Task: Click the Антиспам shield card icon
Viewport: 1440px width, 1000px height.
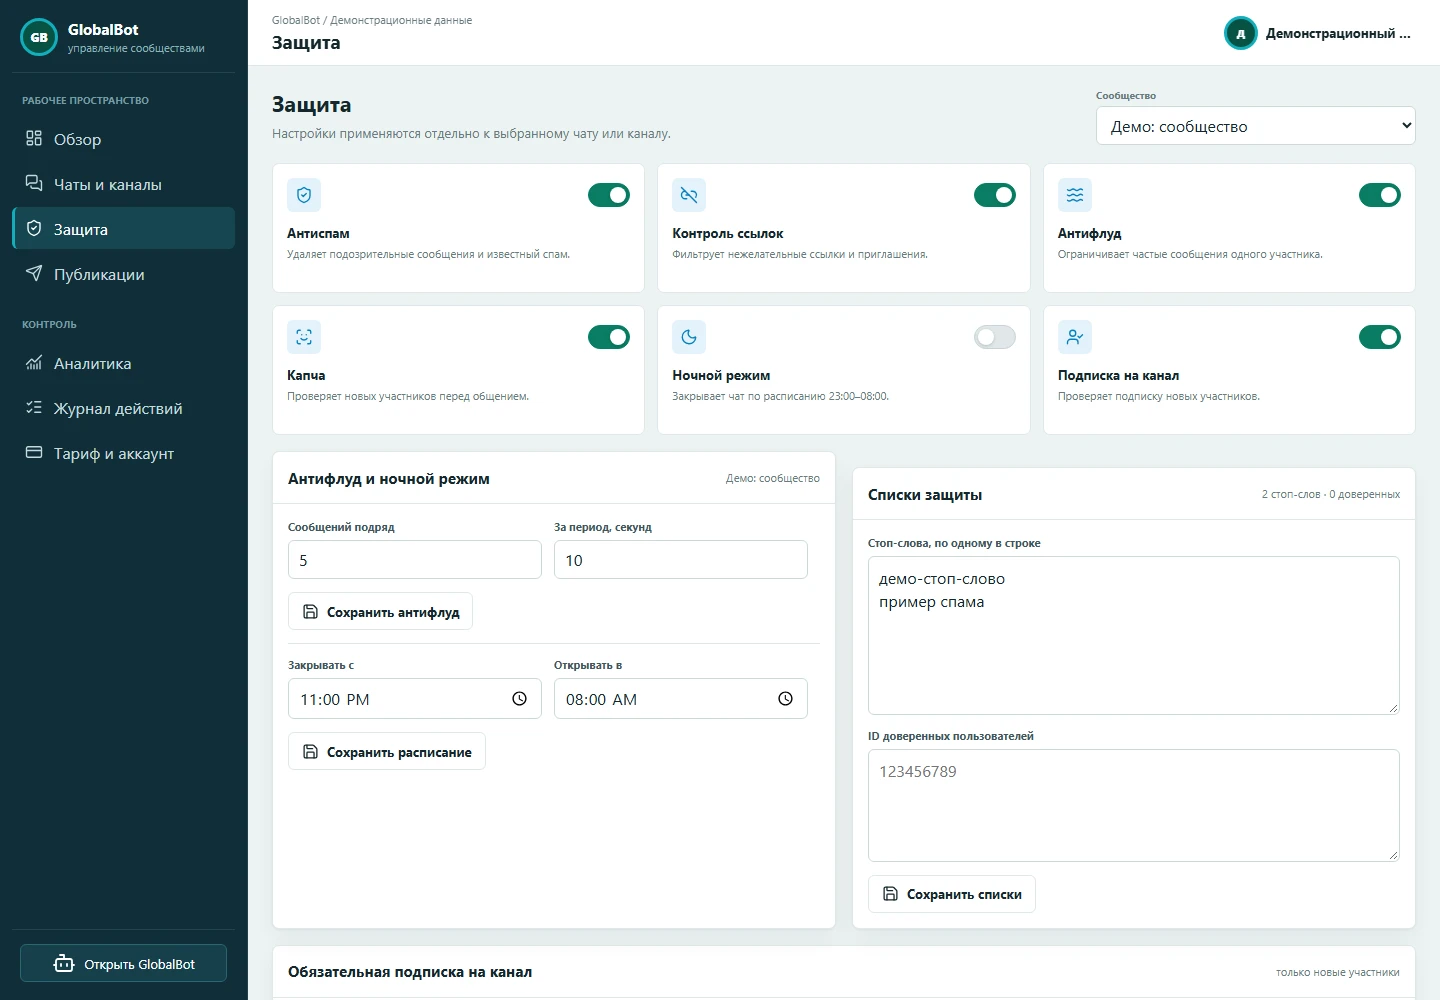Action: click(x=304, y=195)
